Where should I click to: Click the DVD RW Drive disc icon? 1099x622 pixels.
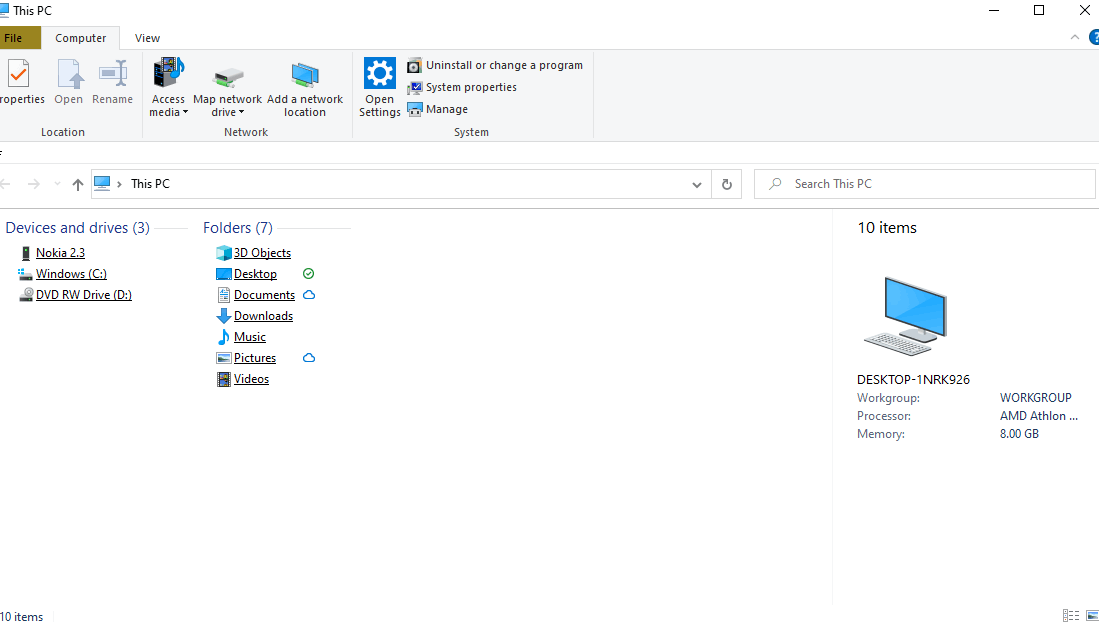point(26,295)
